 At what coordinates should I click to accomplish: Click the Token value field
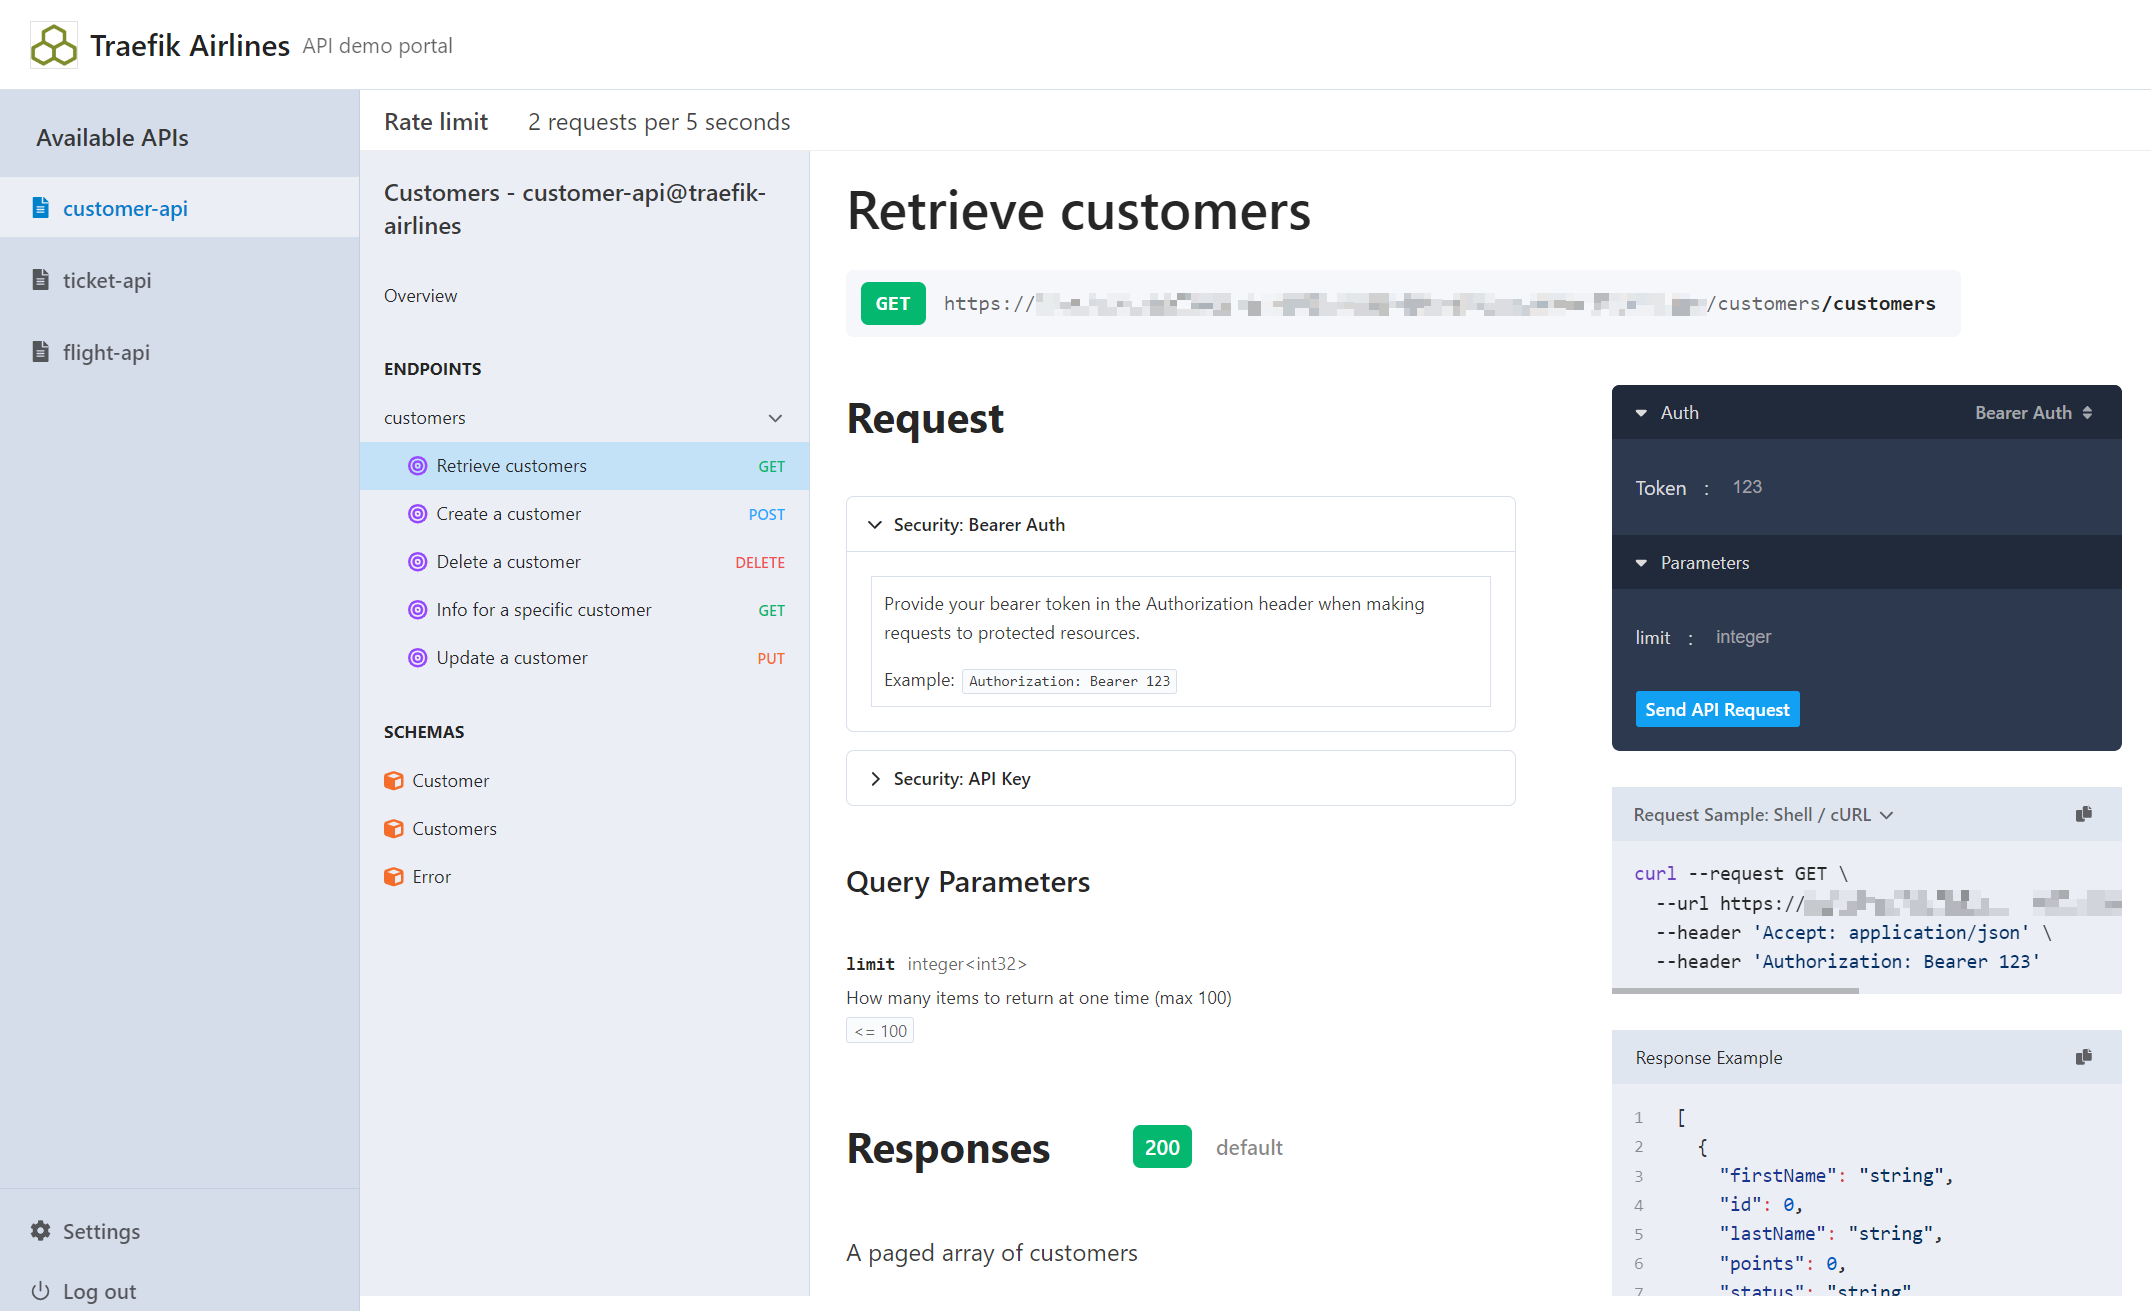pos(1747,487)
